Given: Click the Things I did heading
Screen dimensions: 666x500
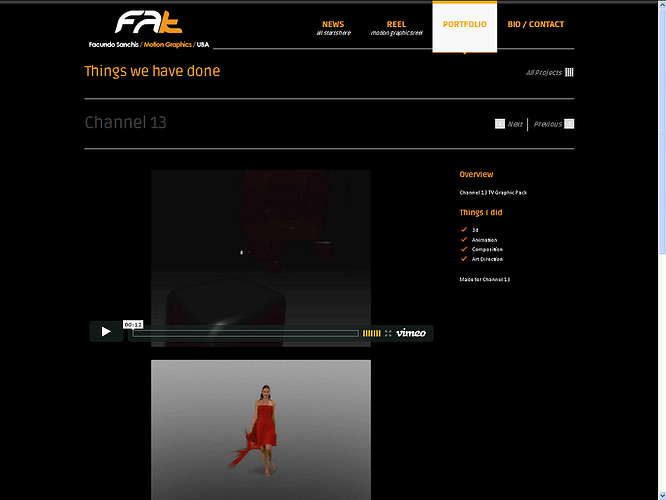Looking at the screenshot, I should click(x=481, y=212).
